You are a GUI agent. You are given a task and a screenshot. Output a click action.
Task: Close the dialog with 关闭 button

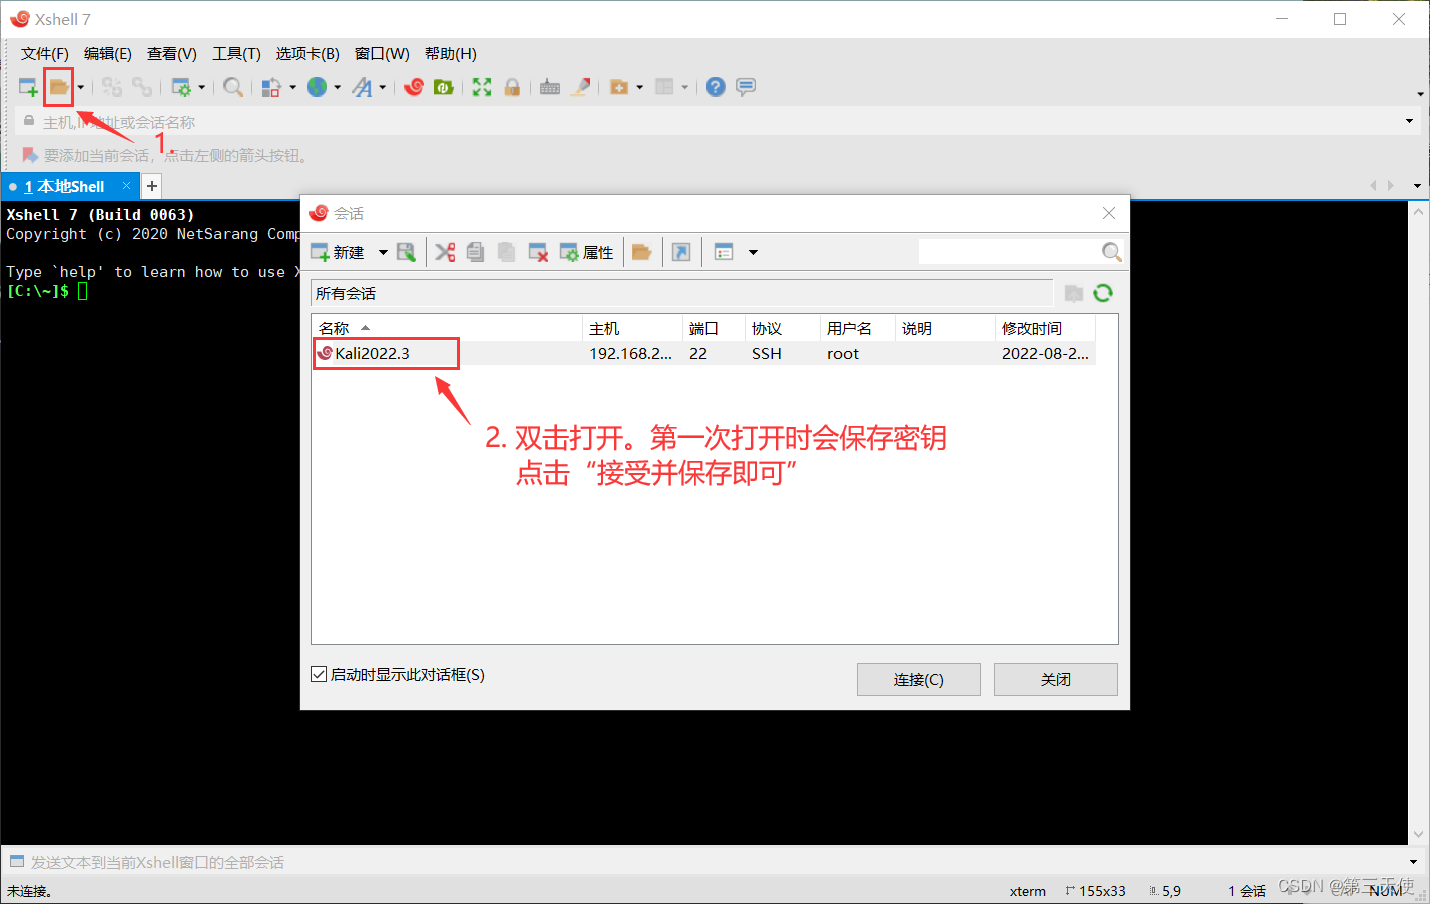1055,679
